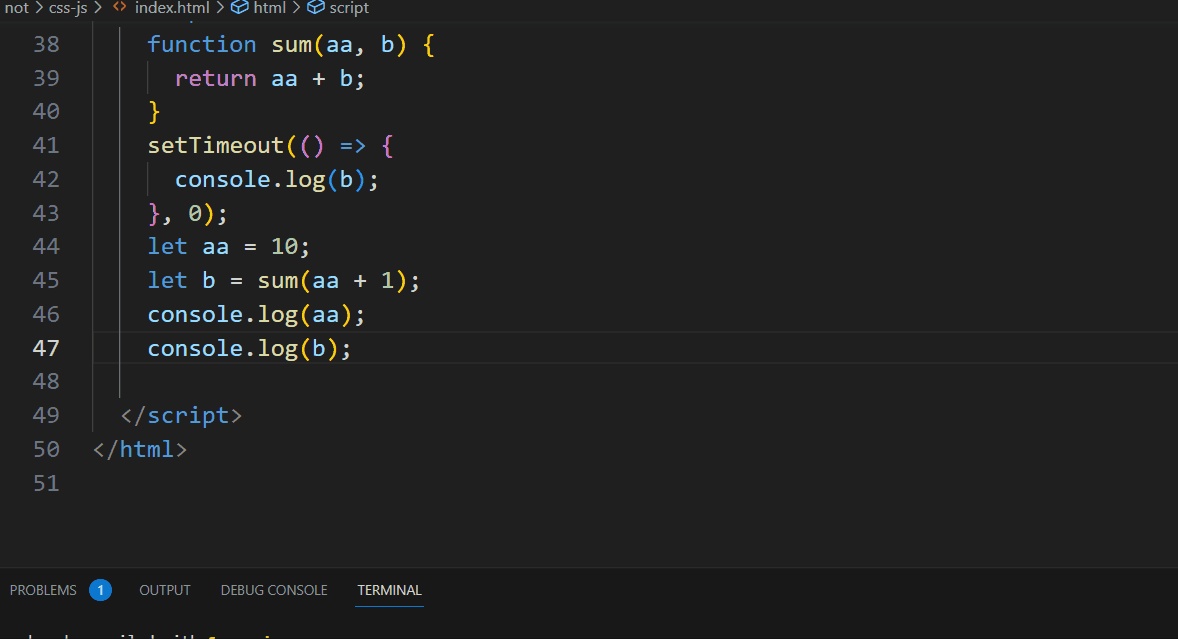Click the '0' delay argument on line 43

pyautogui.click(x=195, y=213)
